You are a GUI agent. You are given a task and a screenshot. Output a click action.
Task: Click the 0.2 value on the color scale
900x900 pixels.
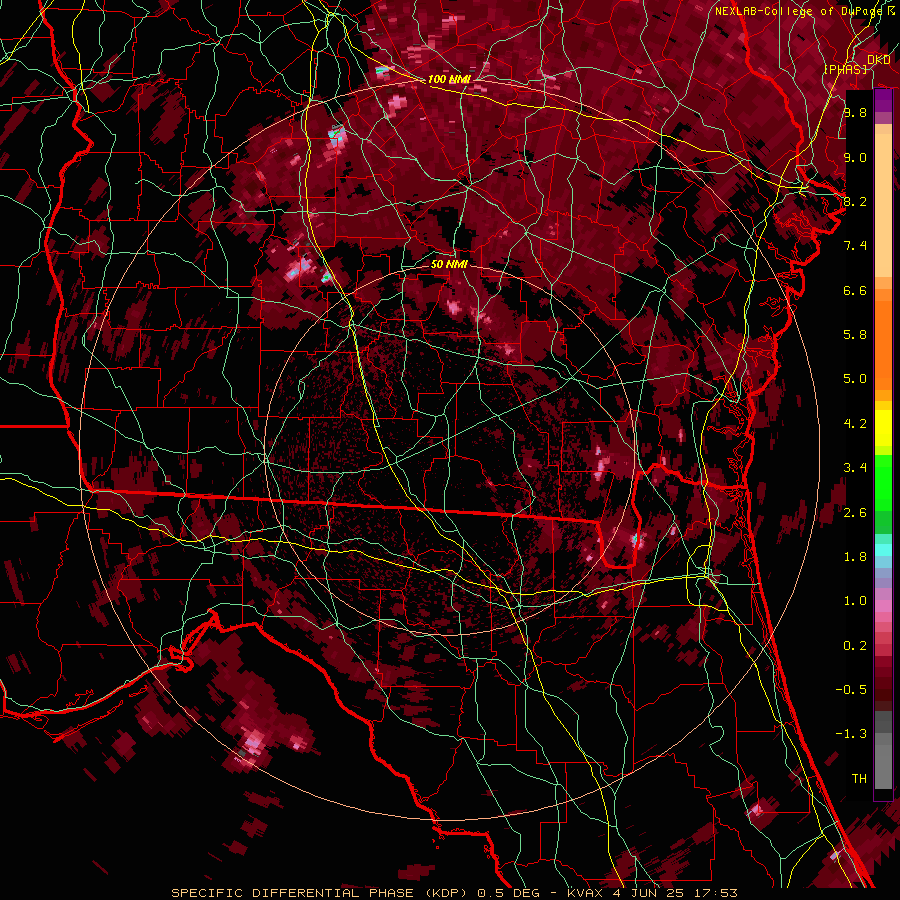click(x=855, y=646)
